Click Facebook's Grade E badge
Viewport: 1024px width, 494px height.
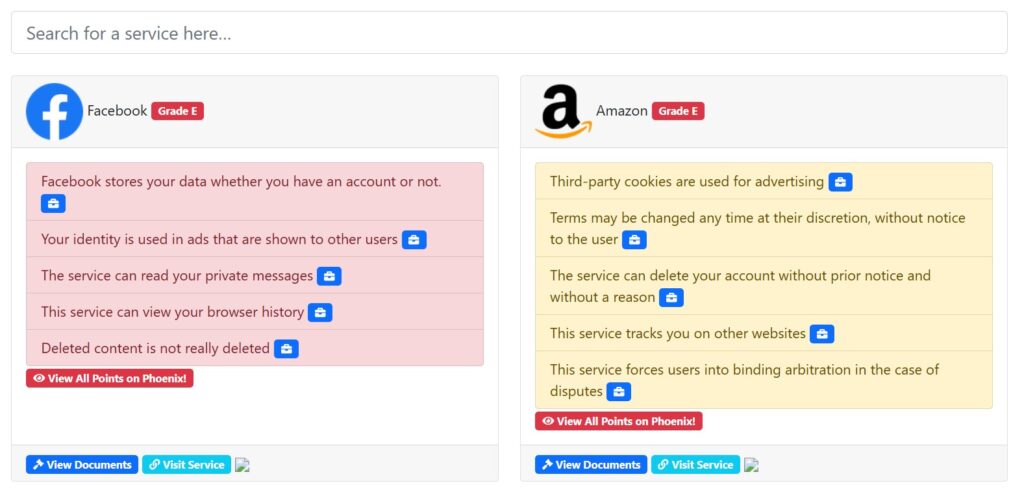(178, 111)
